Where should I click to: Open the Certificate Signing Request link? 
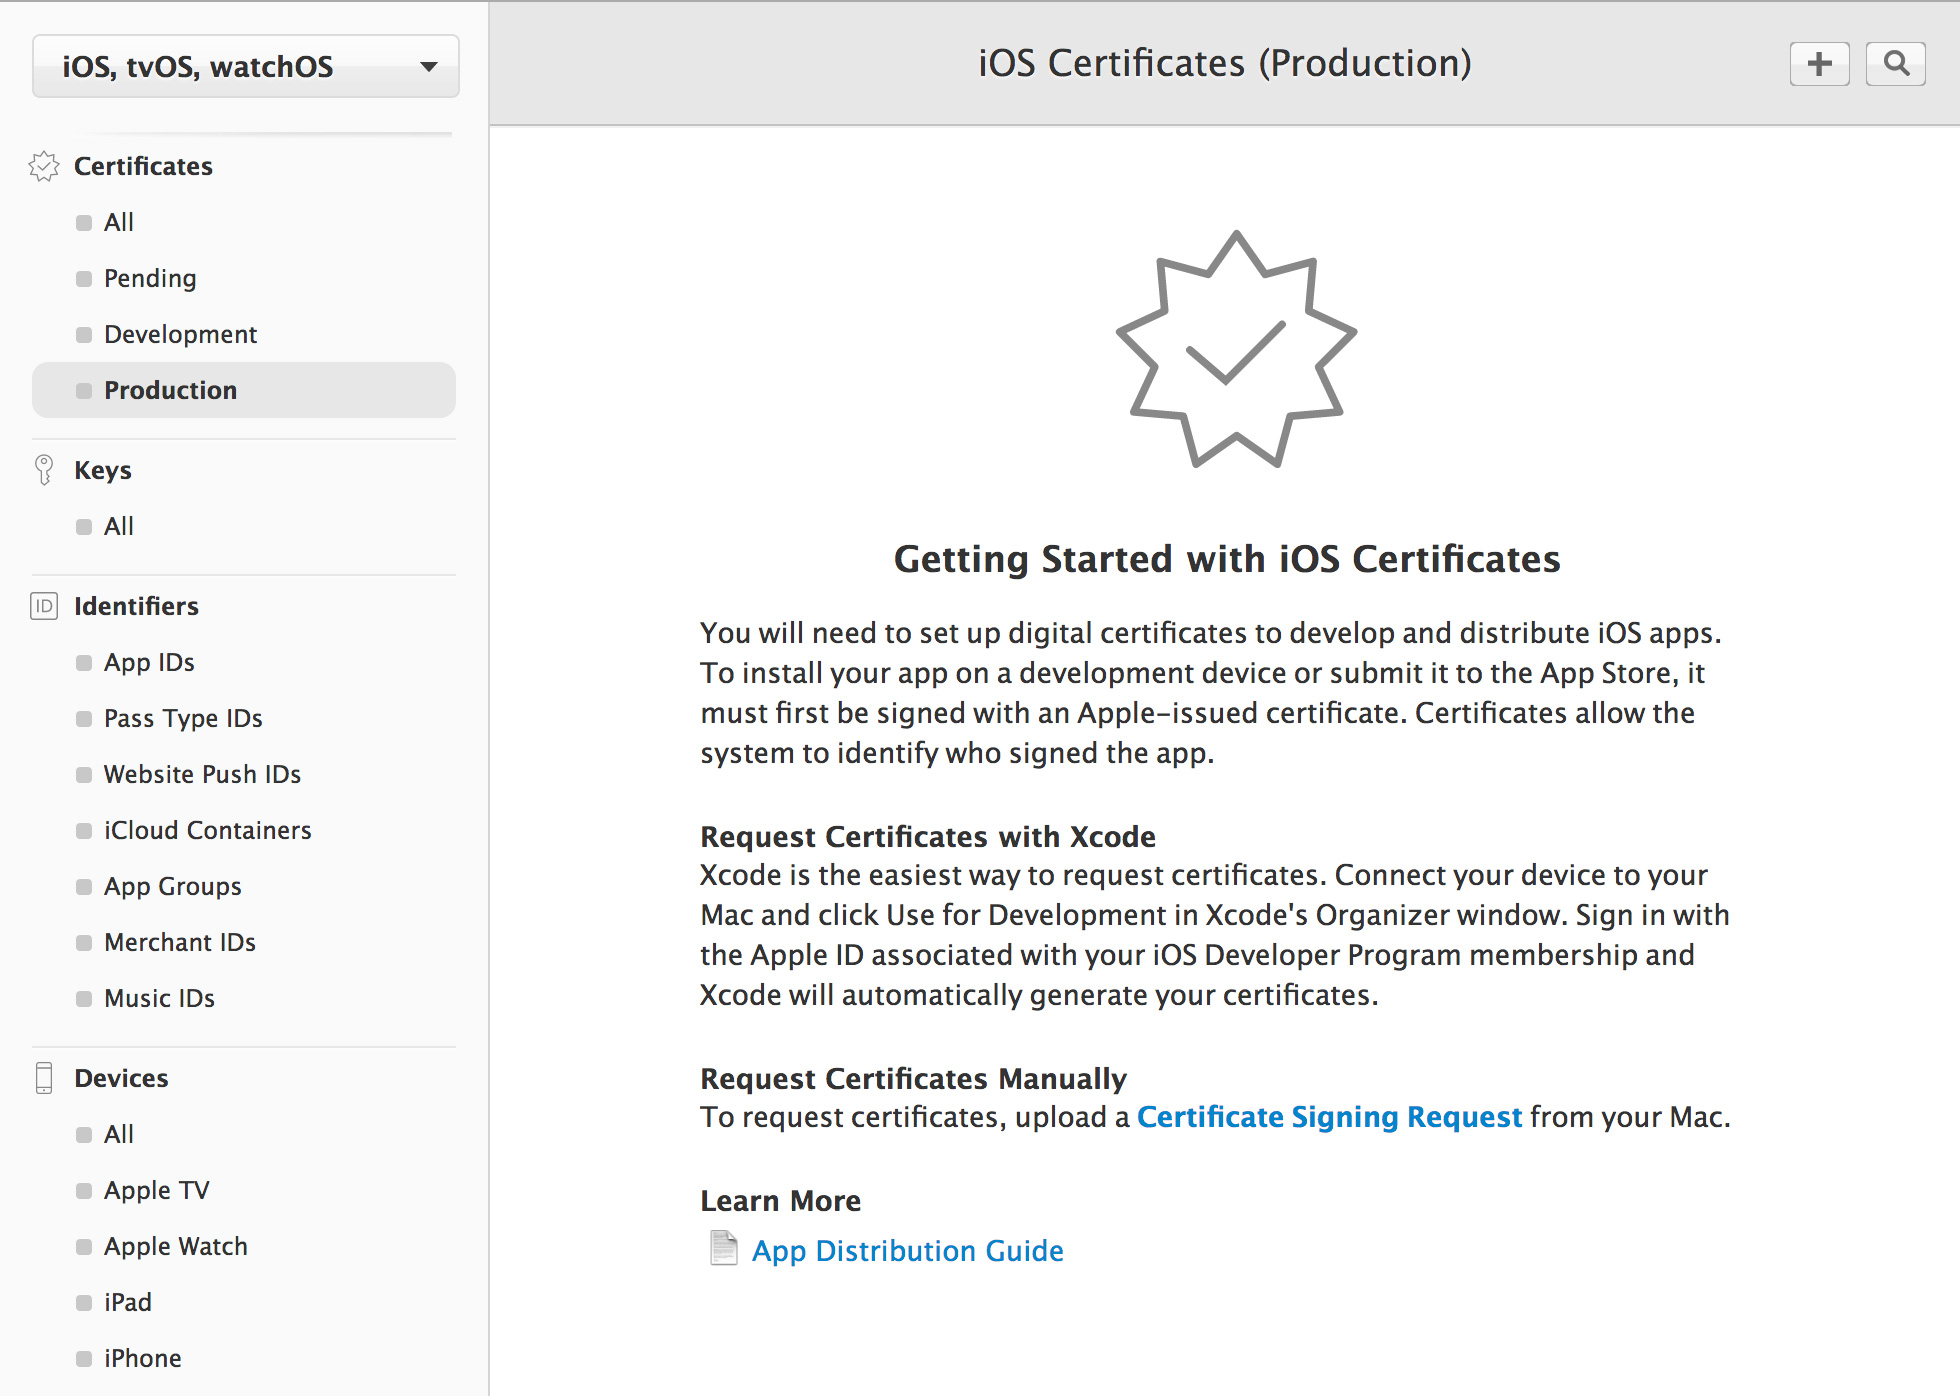(1329, 1116)
